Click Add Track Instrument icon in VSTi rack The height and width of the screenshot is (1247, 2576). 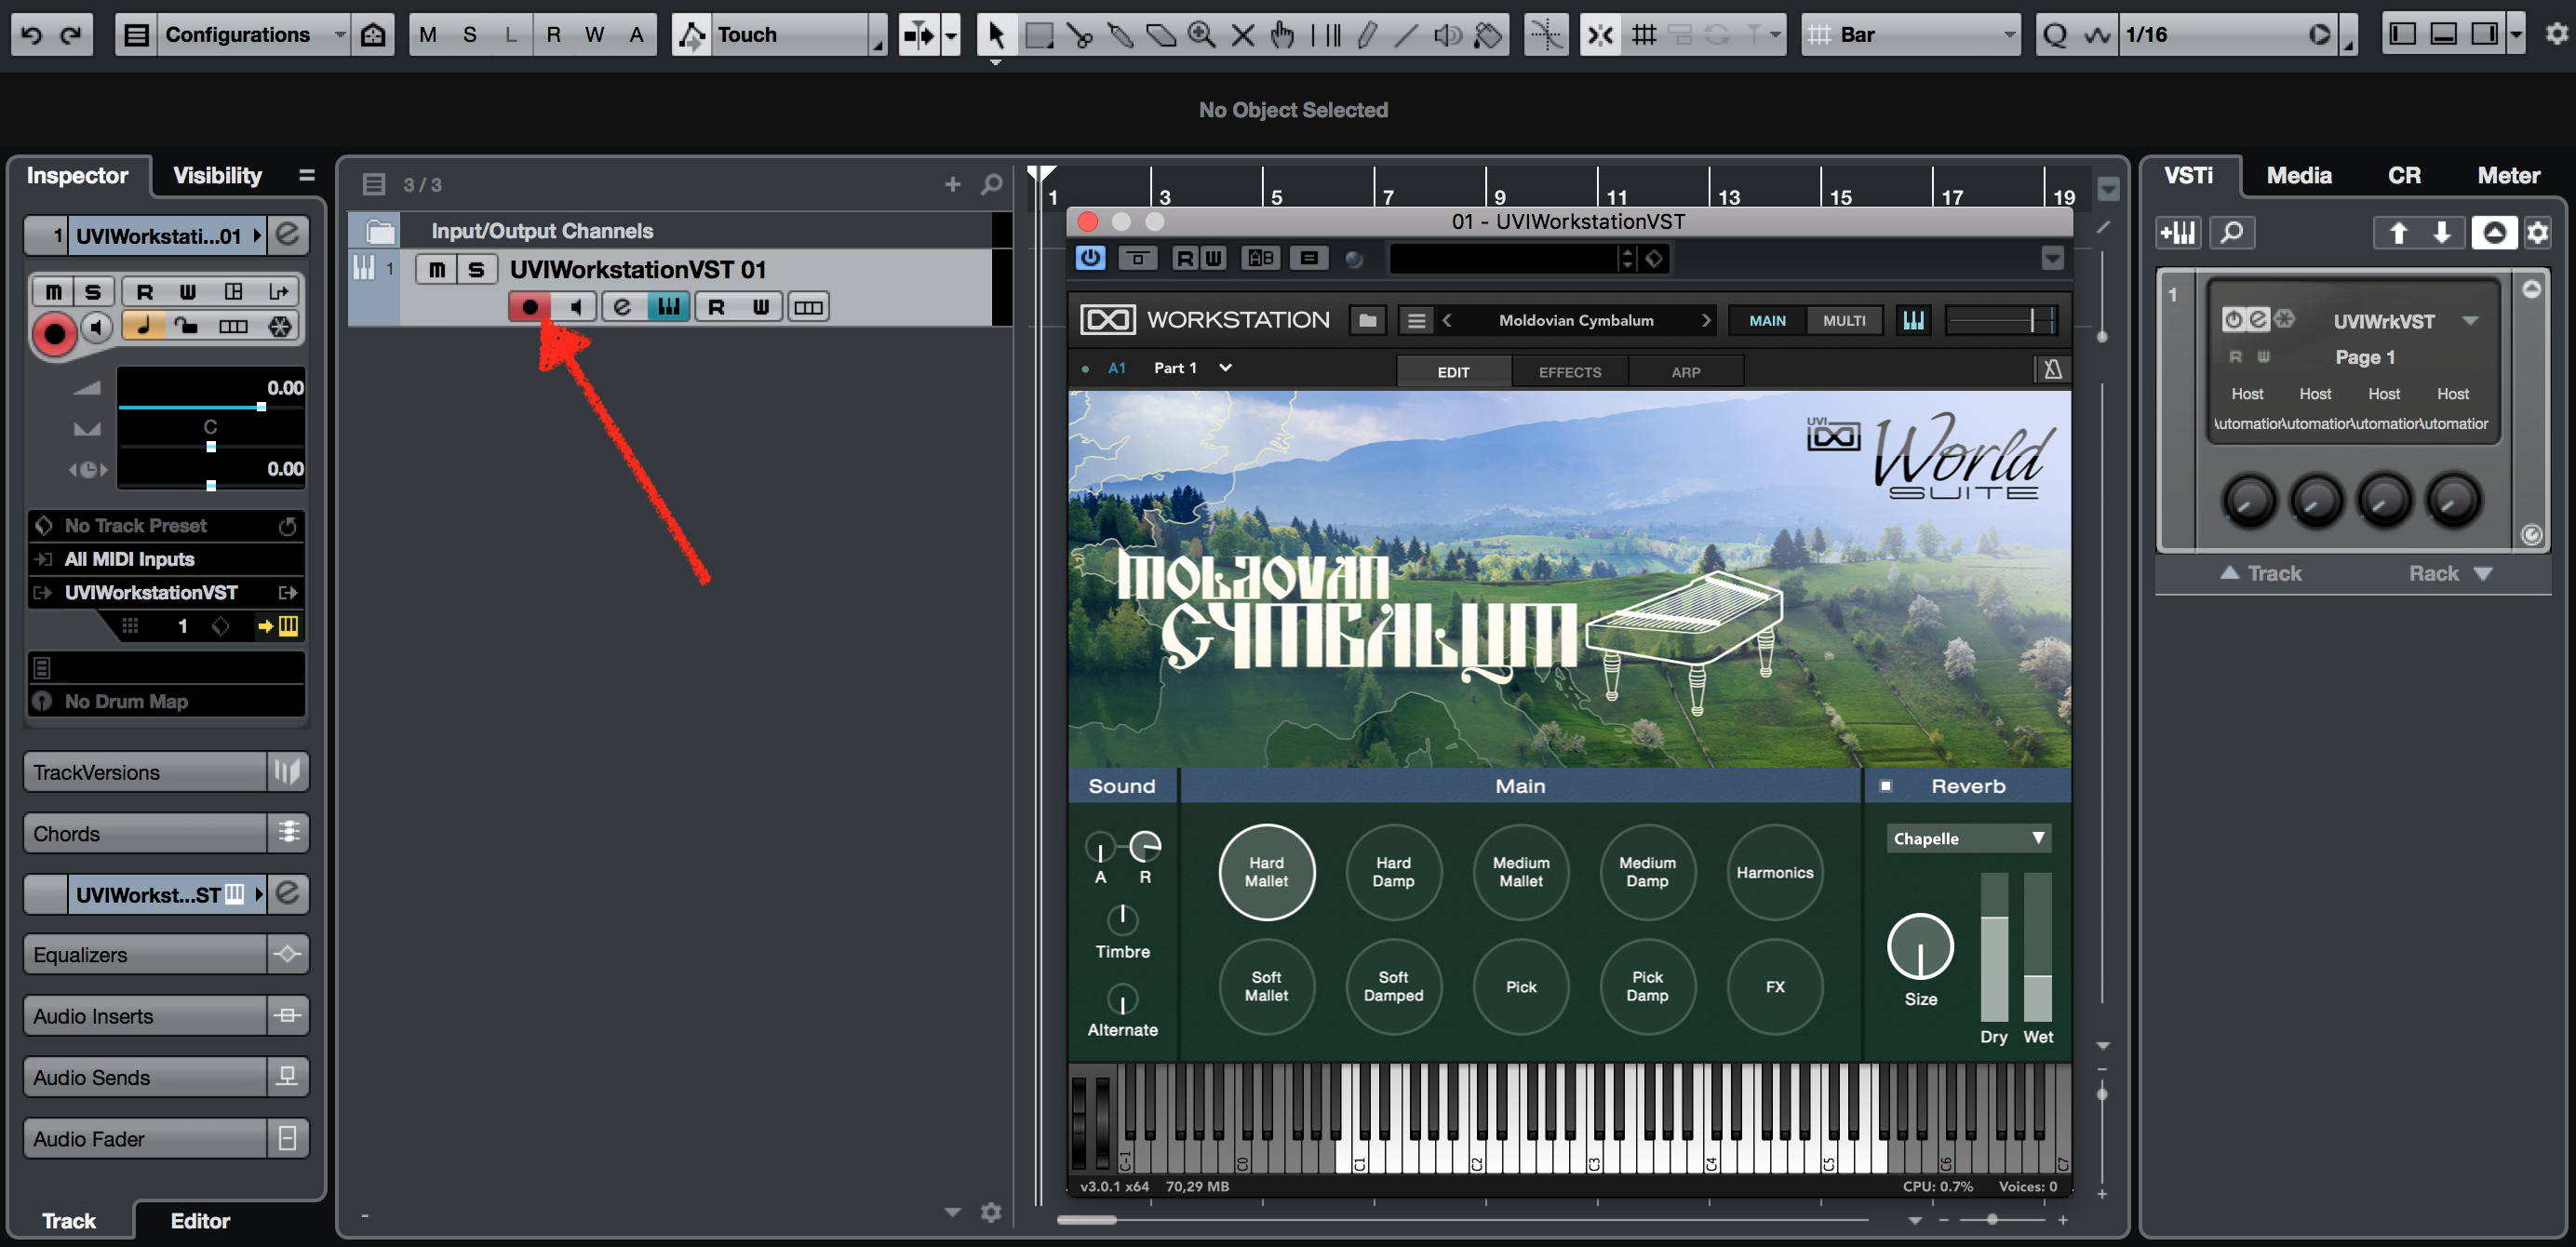[2179, 233]
